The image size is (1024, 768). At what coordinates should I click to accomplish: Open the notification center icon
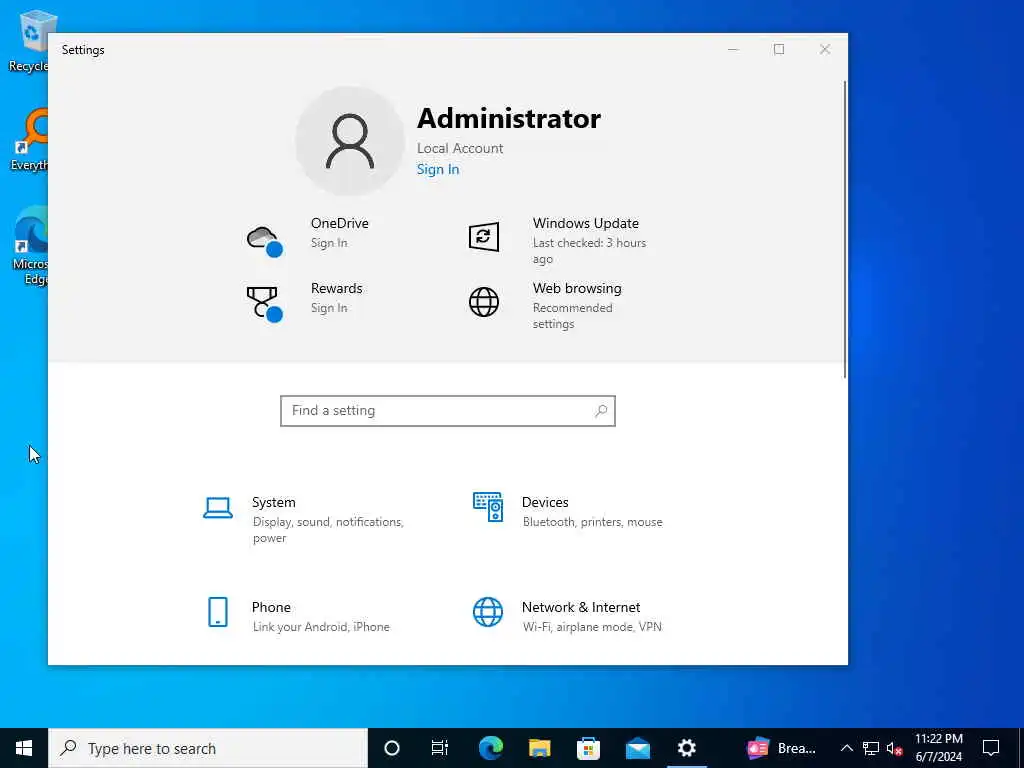[991, 748]
